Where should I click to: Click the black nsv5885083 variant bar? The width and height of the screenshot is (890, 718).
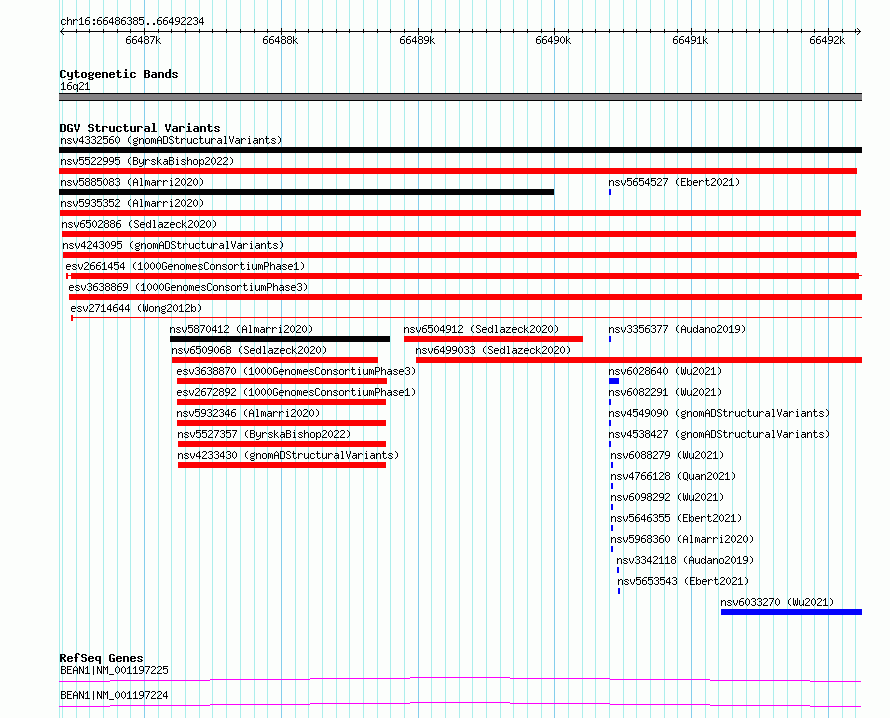point(307,192)
